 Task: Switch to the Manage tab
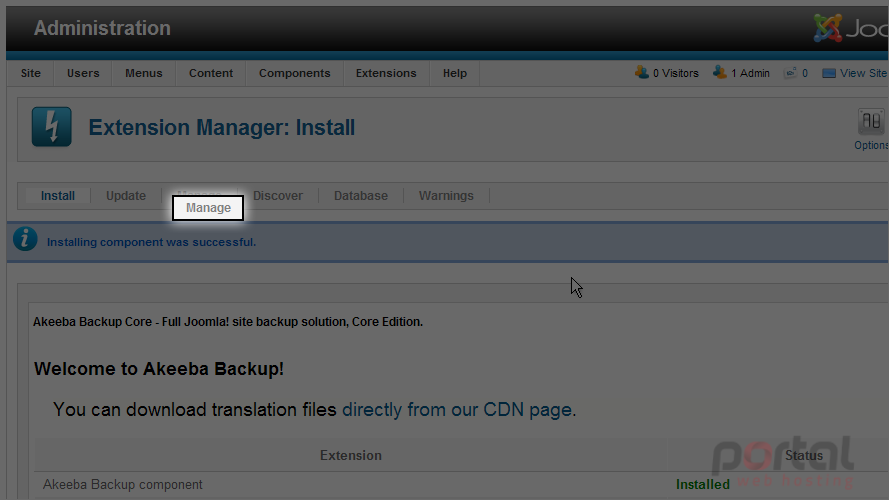coord(208,207)
